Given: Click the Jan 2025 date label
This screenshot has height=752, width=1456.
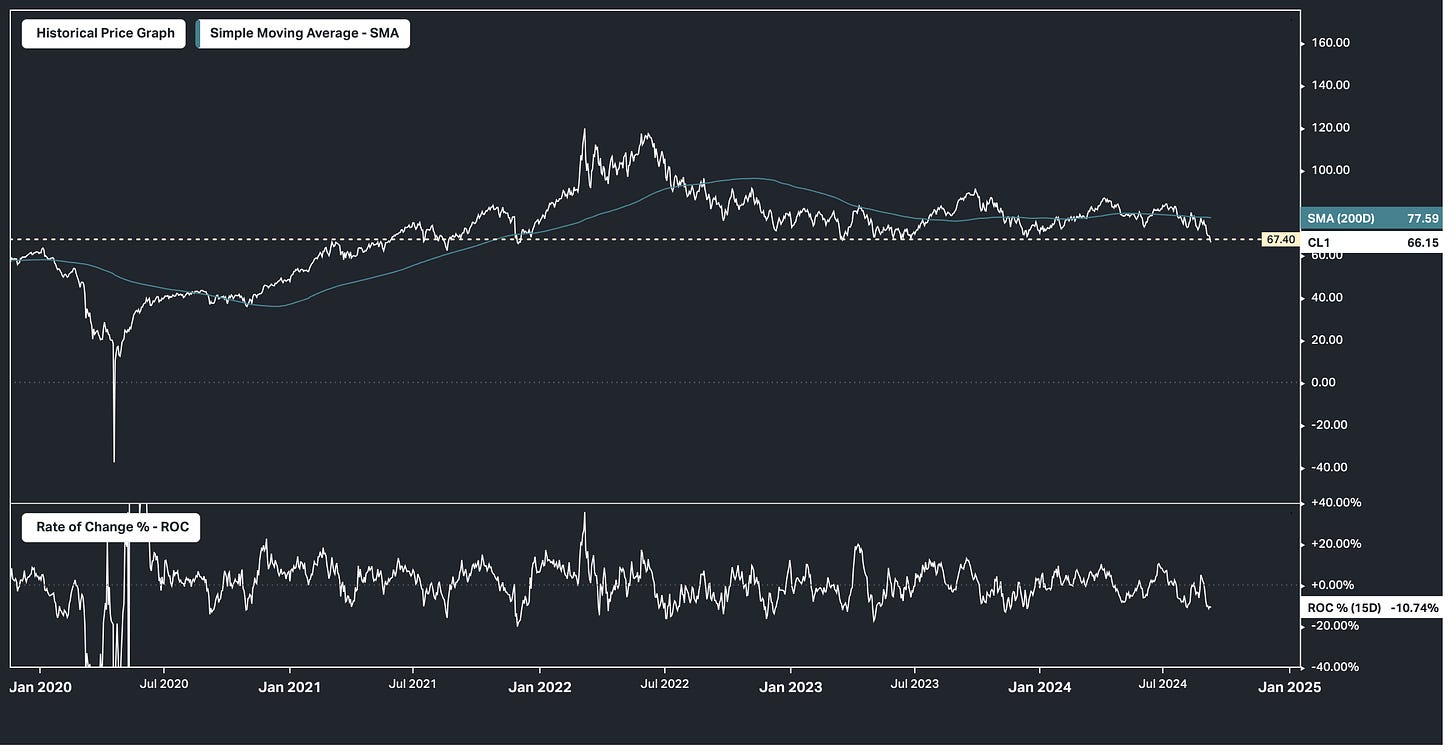Looking at the screenshot, I should pyautogui.click(x=1290, y=687).
